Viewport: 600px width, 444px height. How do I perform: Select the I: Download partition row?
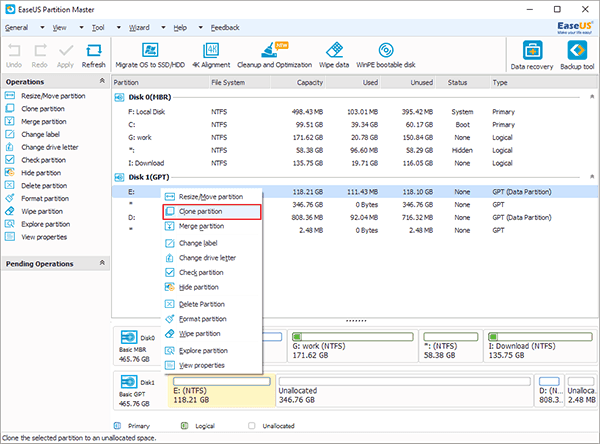354,163
